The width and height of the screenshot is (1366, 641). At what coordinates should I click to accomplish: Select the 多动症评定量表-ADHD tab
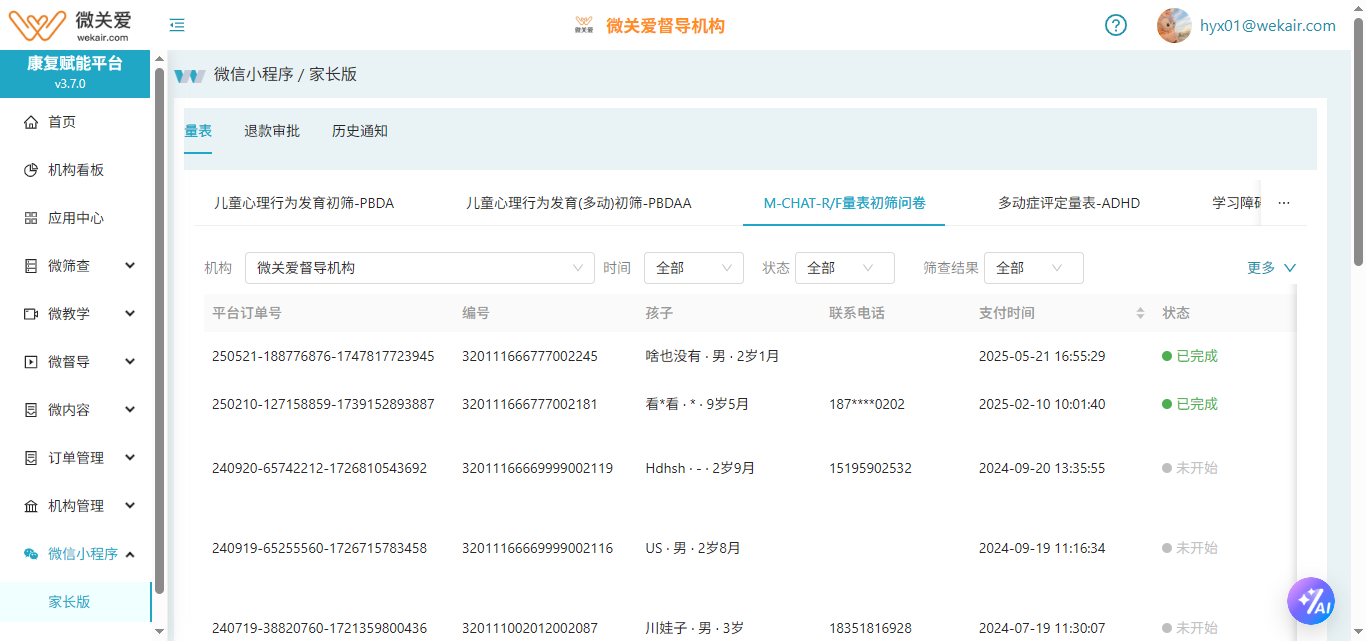(x=1069, y=203)
